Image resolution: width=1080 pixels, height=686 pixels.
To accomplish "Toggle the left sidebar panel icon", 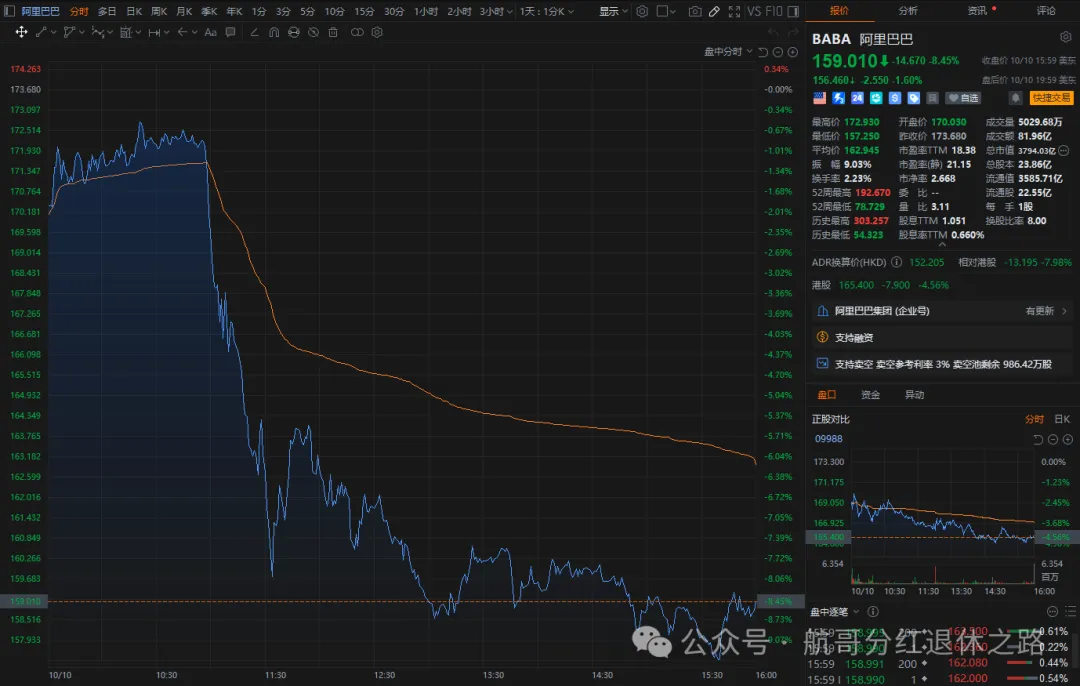I will (10, 11).
